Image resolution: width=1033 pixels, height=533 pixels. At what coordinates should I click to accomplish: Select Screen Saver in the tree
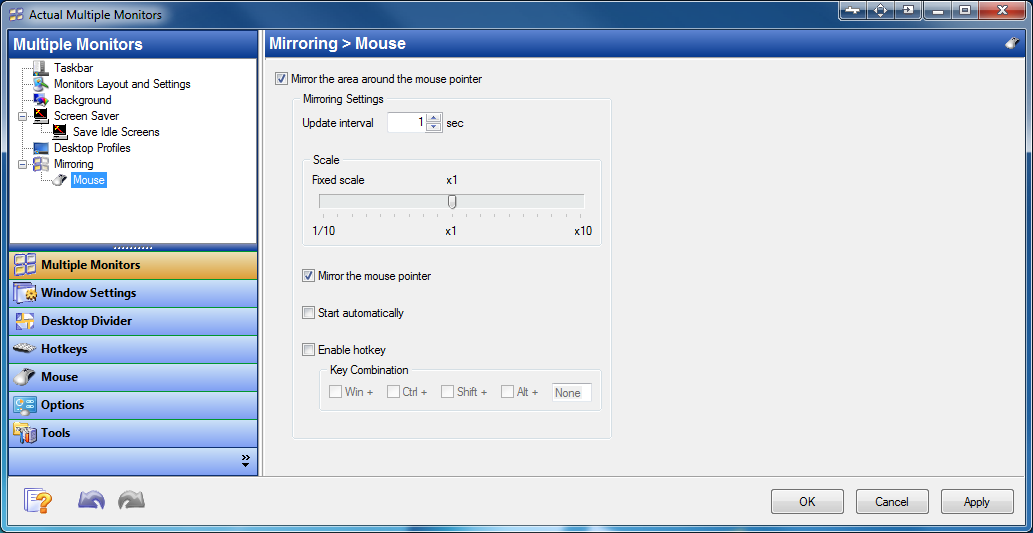[86, 116]
